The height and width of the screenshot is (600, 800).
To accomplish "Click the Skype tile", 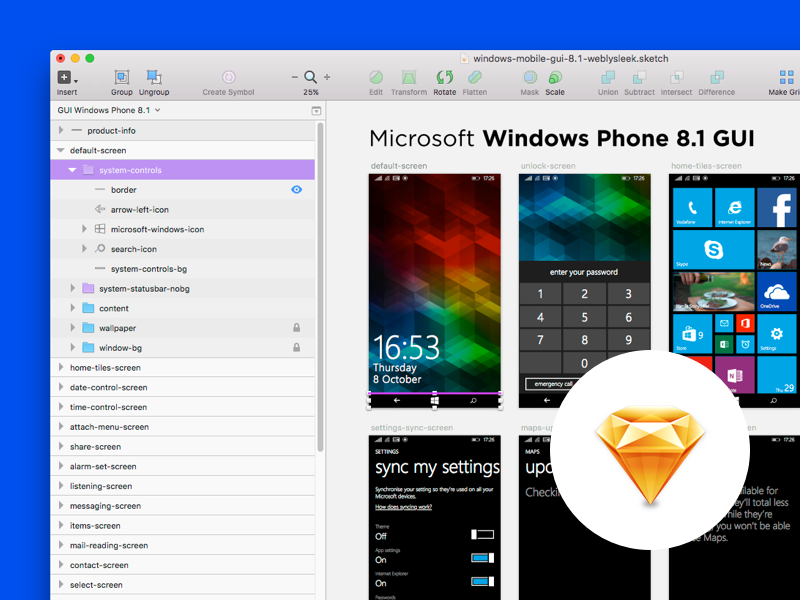I will coord(713,249).
